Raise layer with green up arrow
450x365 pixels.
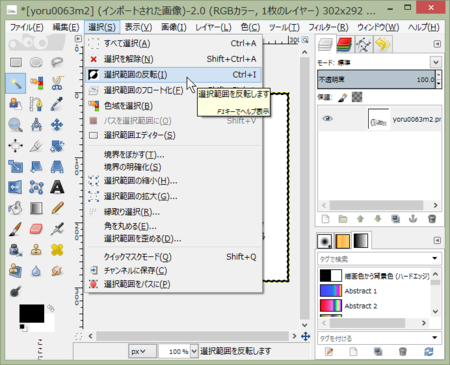click(x=360, y=219)
